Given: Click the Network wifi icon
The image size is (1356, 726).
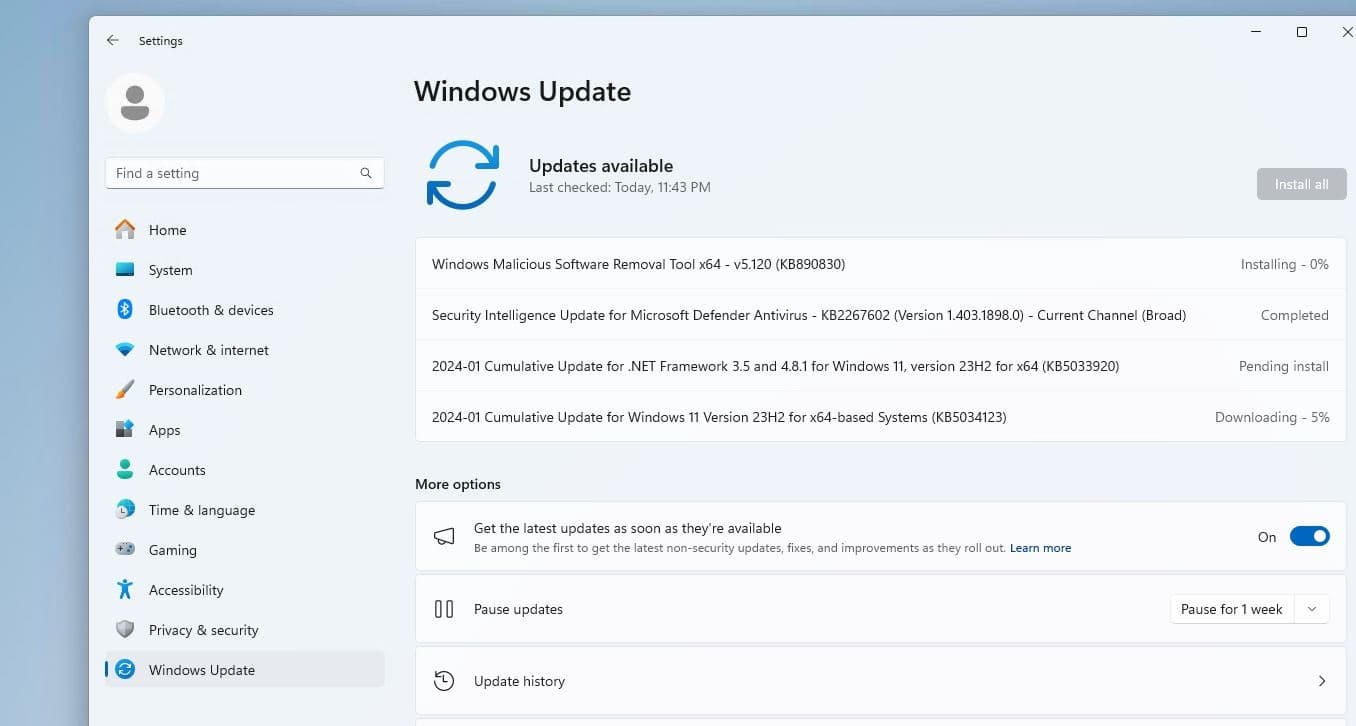Looking at the screenshot, I should pyautogui.click(x=125, y=350).
